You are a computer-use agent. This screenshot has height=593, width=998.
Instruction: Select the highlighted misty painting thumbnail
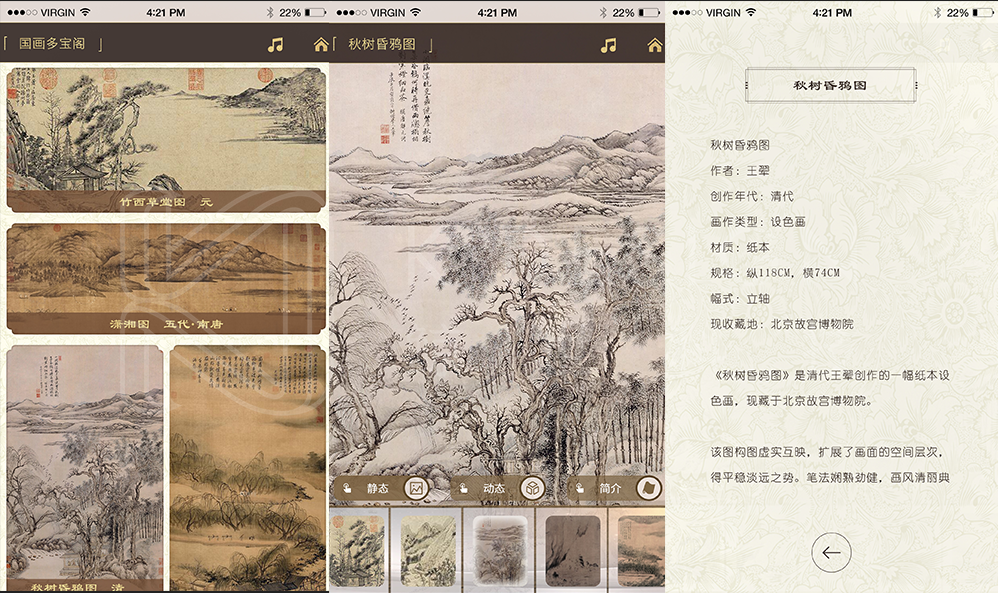[x=500, y=551]
